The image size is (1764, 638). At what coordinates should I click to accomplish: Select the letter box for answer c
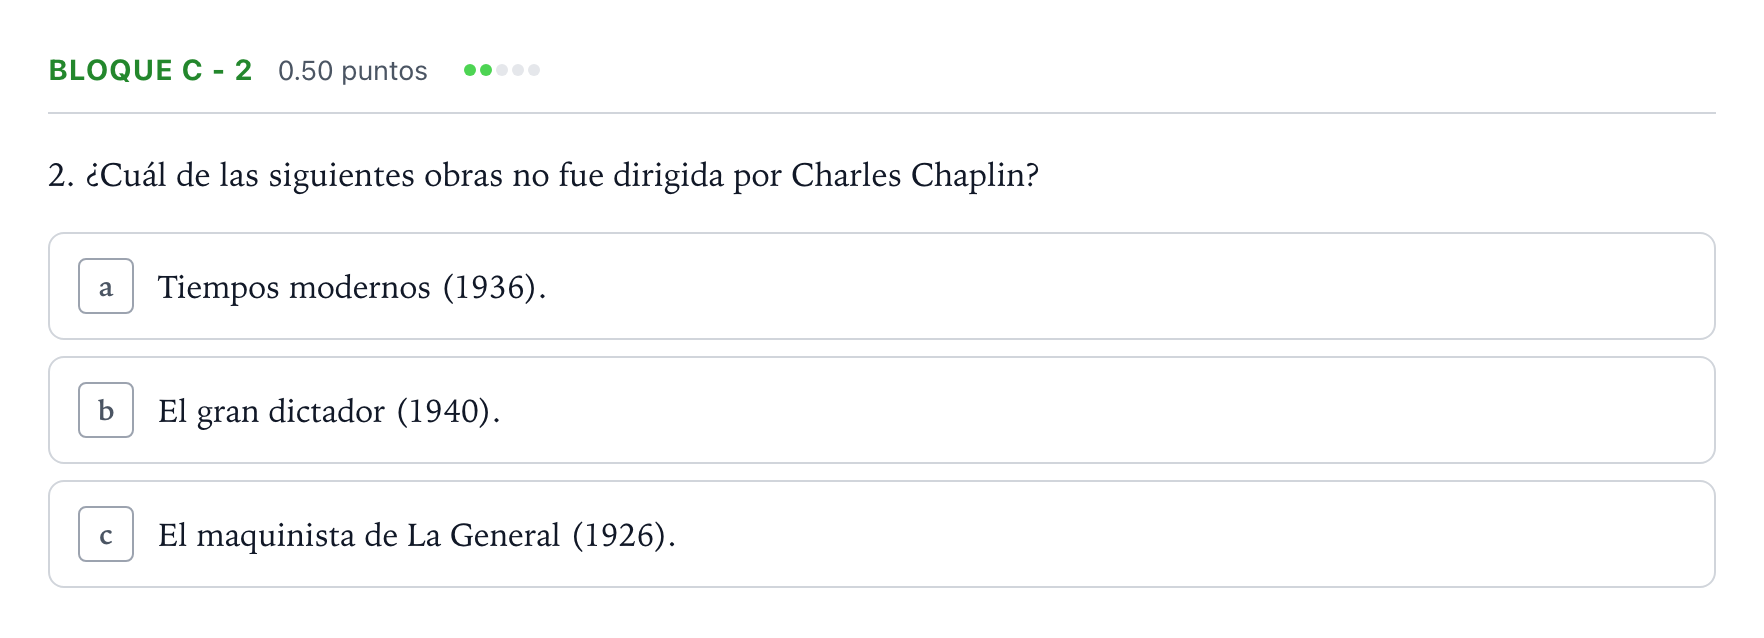coord(106,534)
